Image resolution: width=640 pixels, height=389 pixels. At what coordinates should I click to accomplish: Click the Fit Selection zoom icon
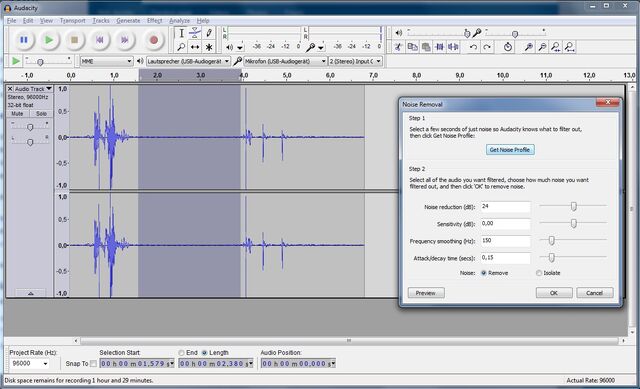tap(556, 47)
